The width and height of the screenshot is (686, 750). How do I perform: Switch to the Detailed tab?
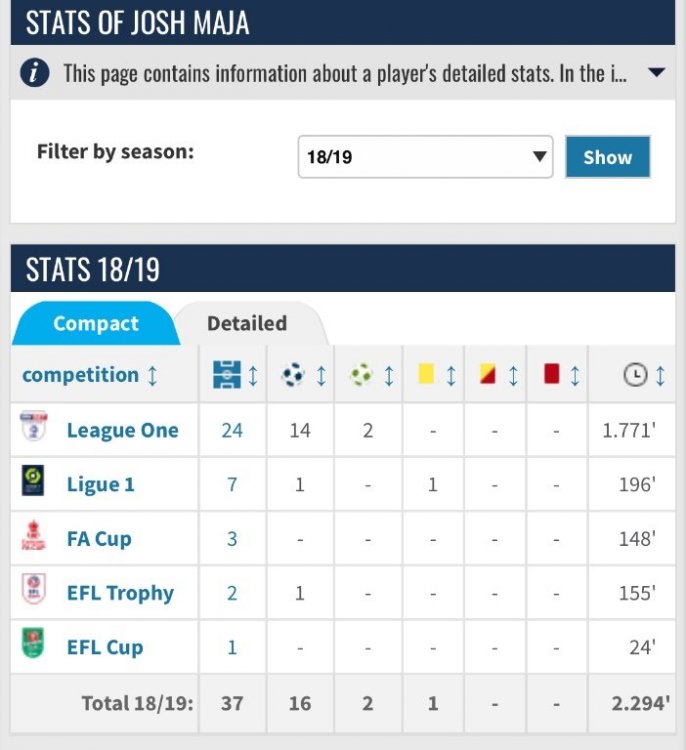pyautogui.click(x=246, y=323)
